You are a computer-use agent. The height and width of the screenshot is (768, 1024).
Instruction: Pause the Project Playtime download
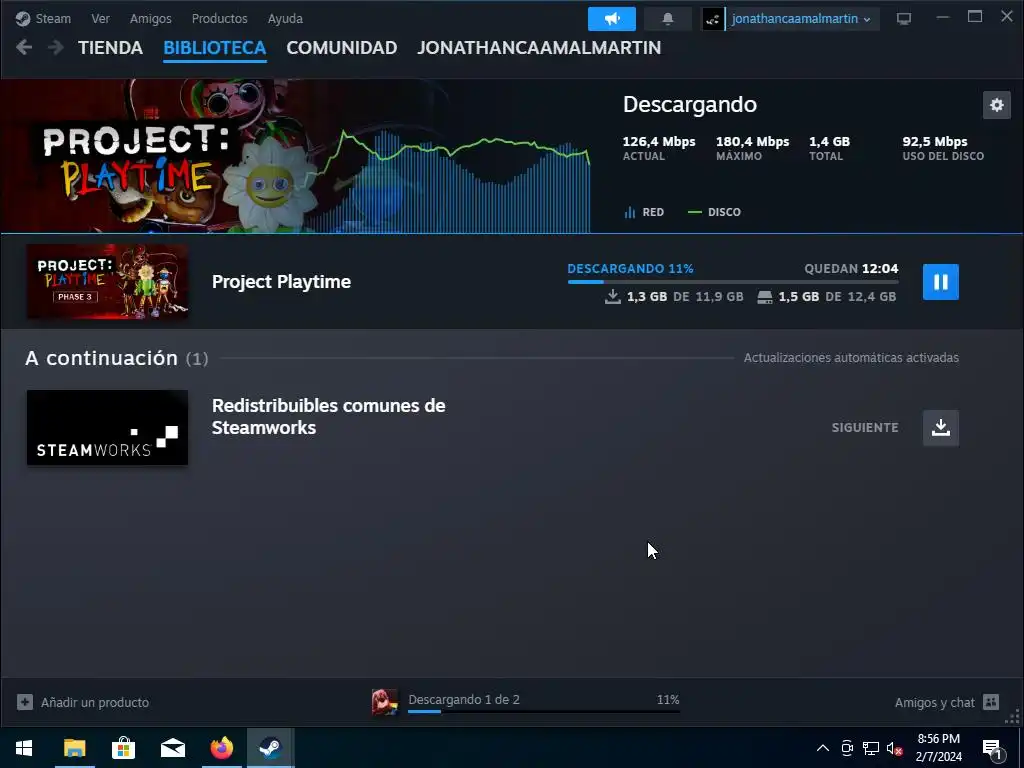tap(940, 282)
